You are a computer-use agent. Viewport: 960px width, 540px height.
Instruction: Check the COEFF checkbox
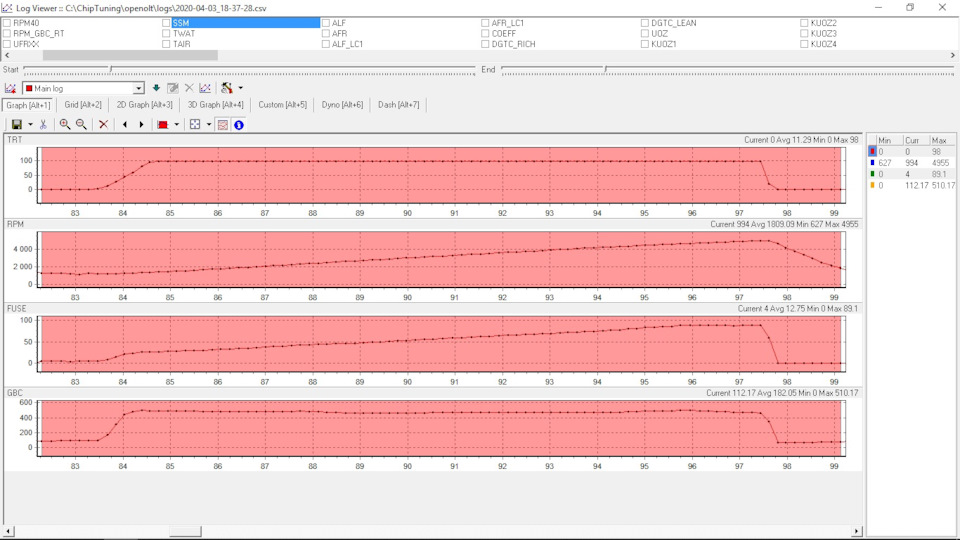coord(485,34)
